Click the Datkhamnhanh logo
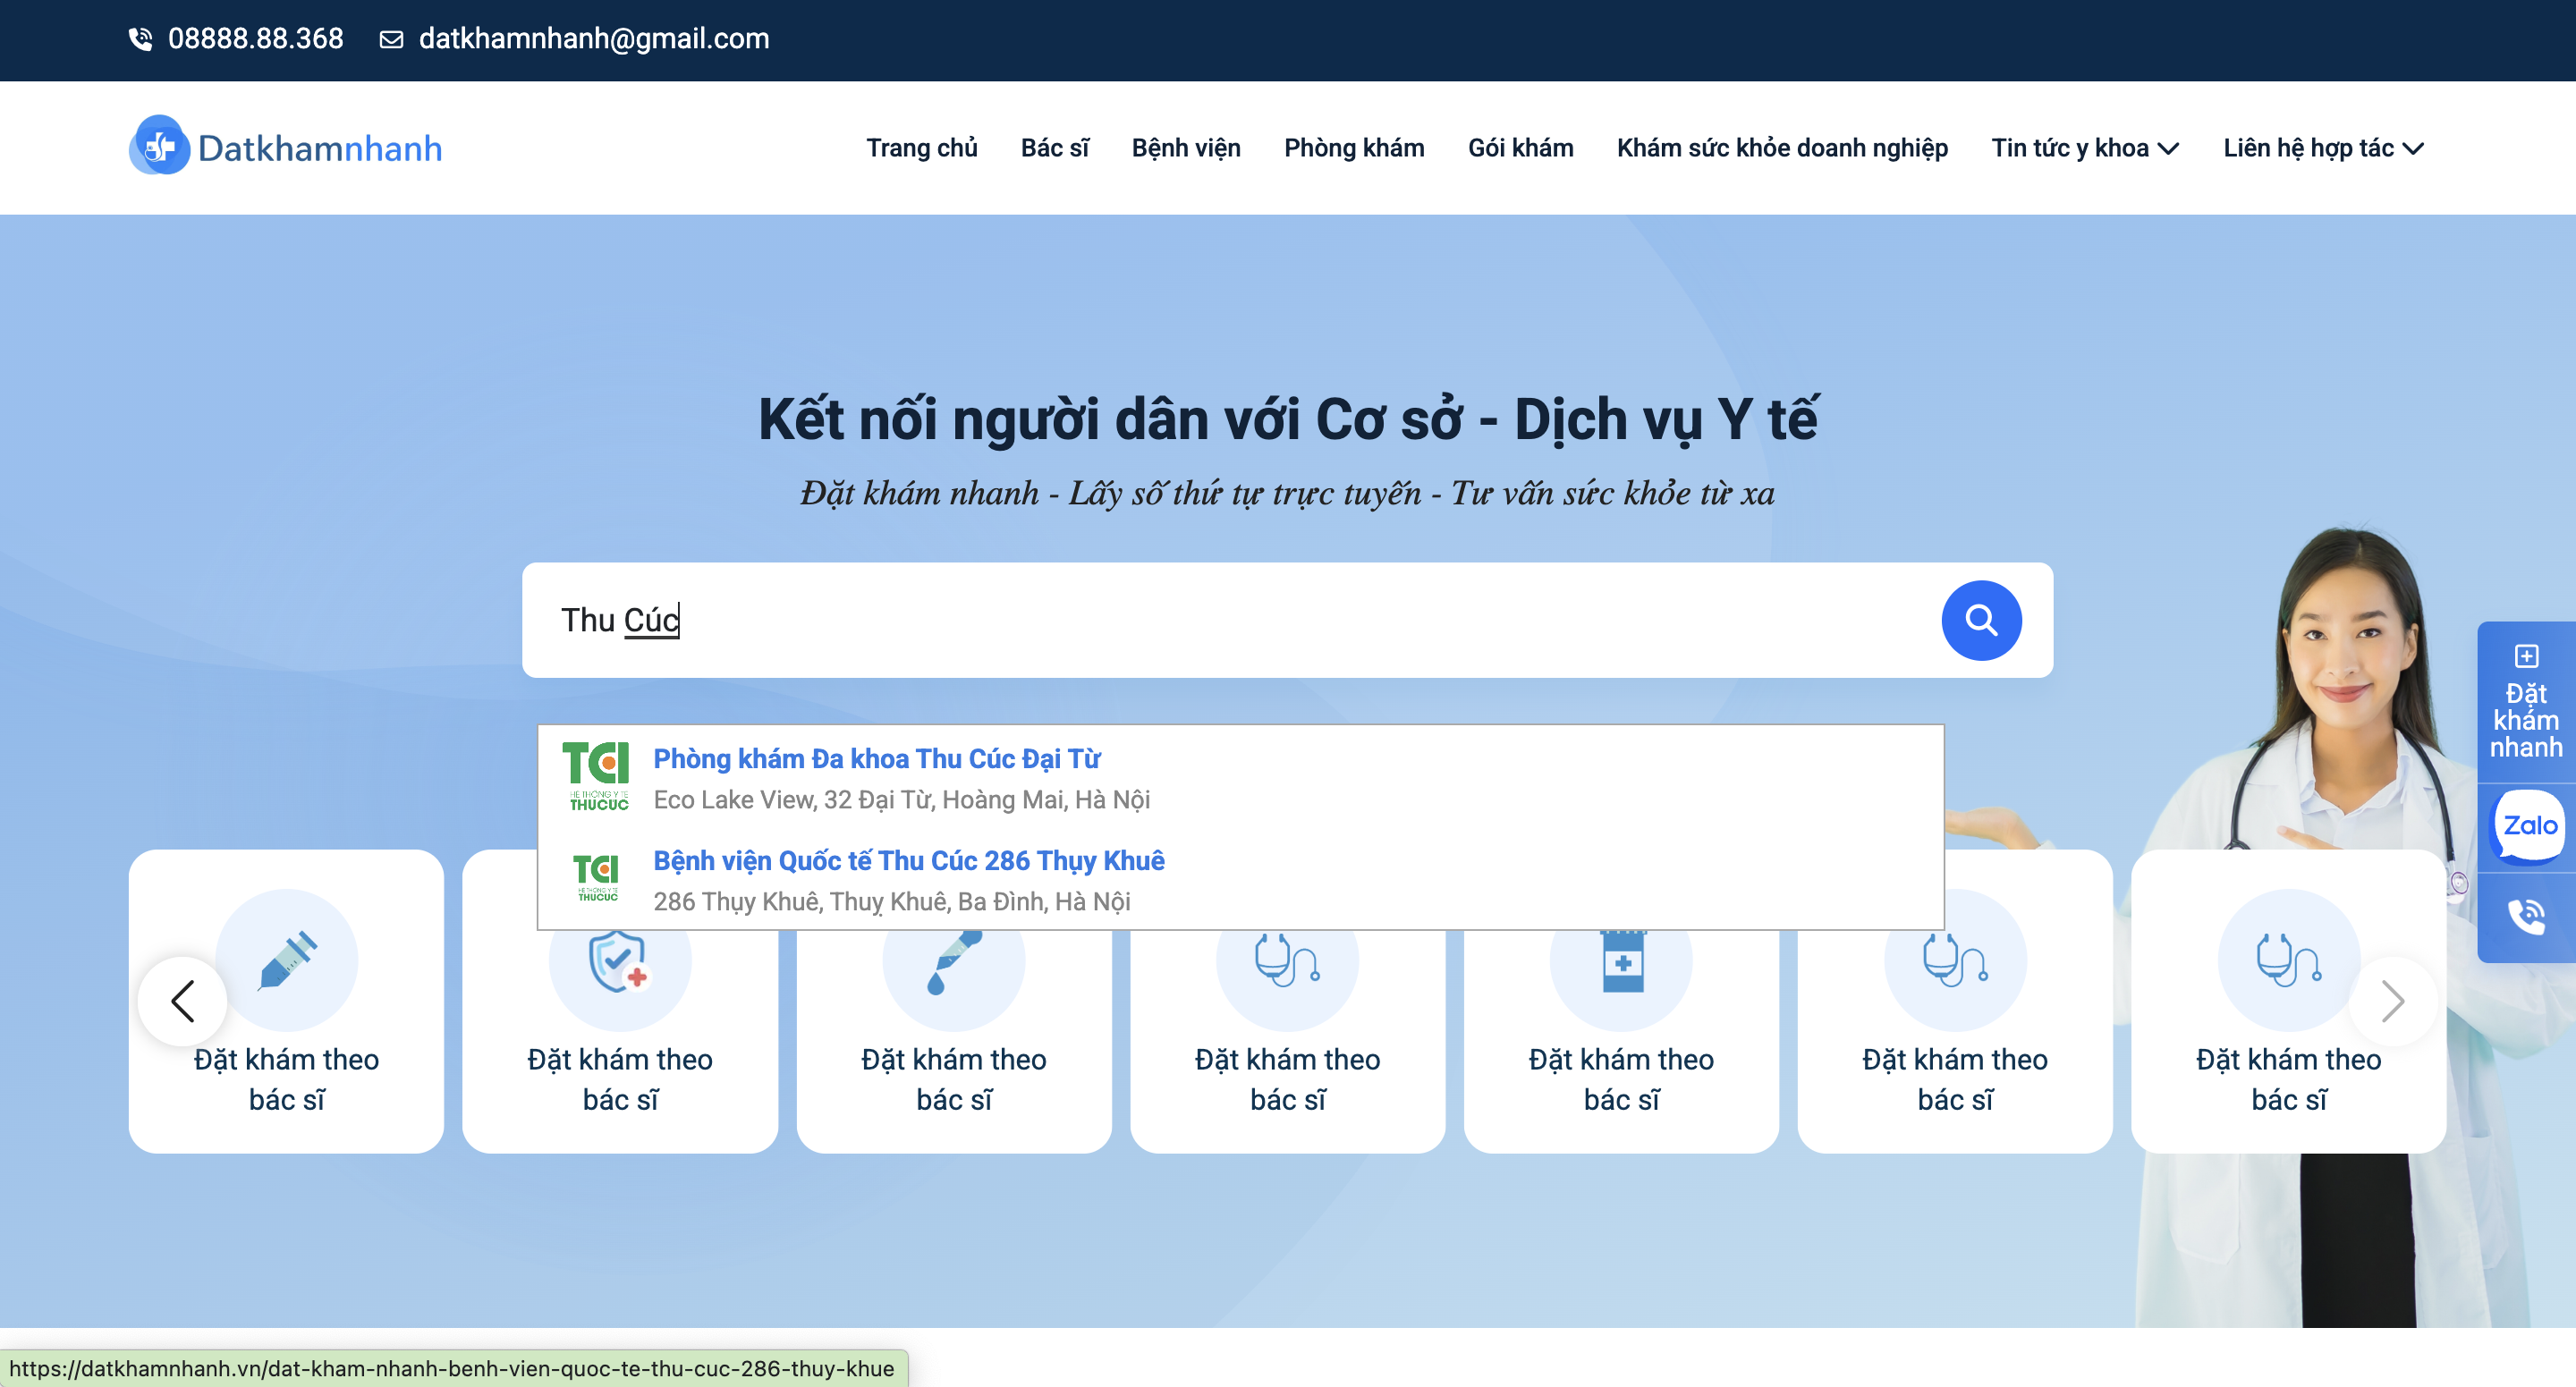The width and height of the screenshot is (2576, 1387). 285,147
